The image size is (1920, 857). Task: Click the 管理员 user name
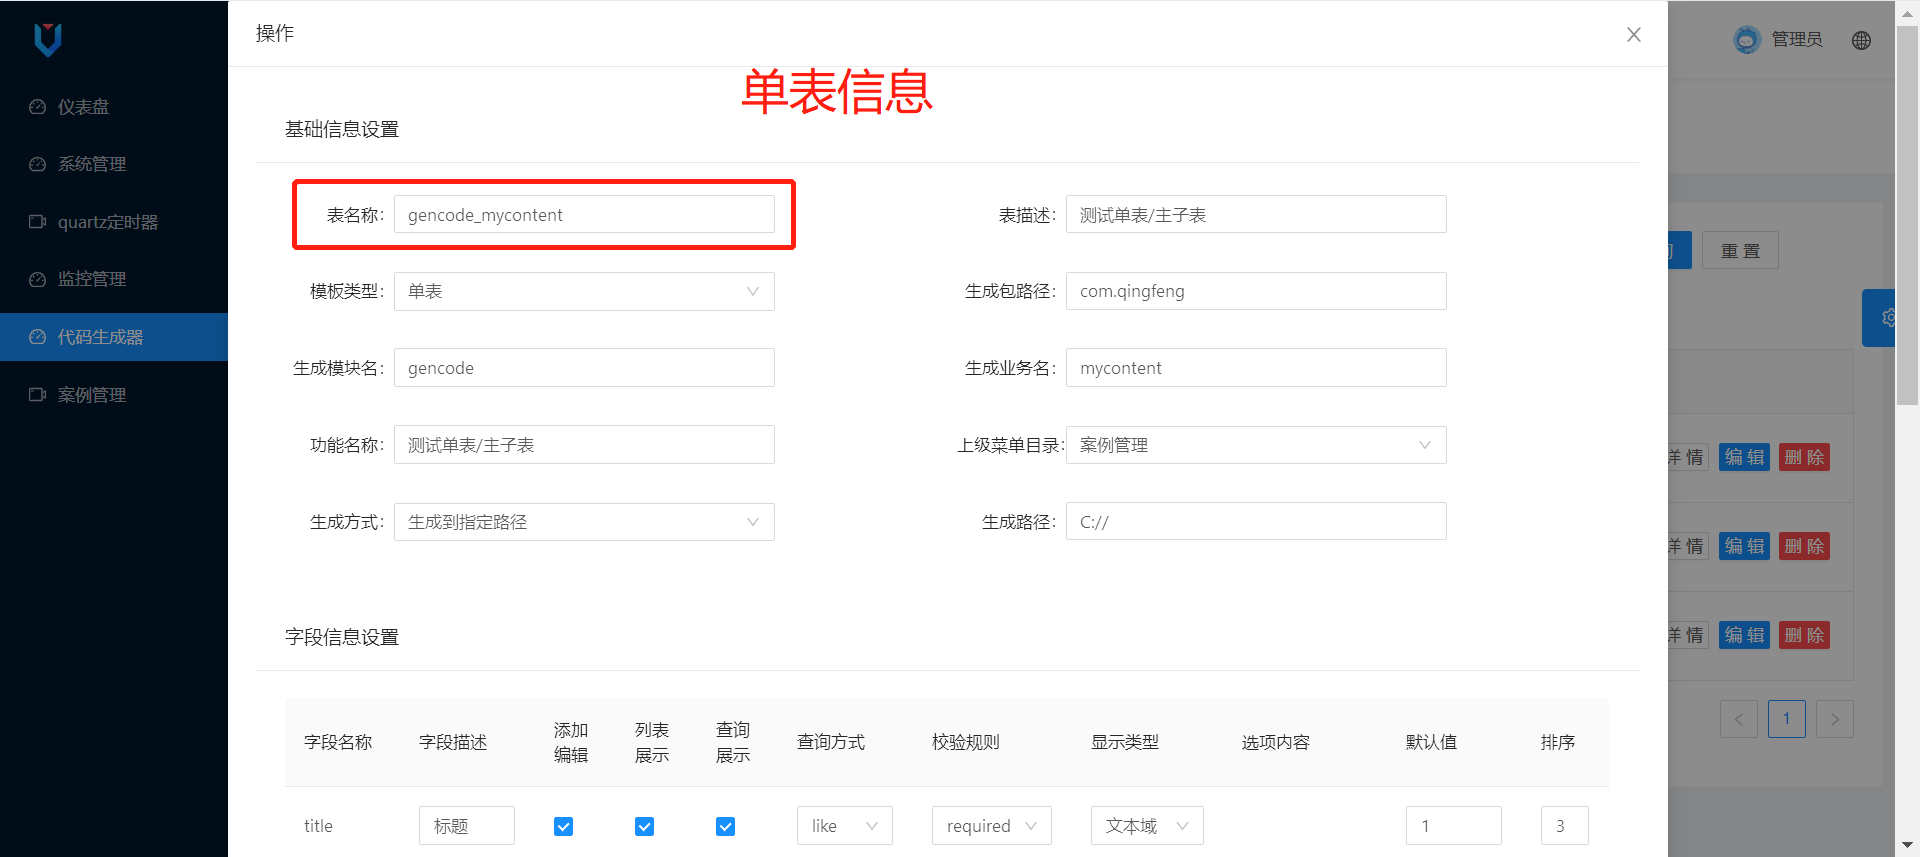(1797, 39)
